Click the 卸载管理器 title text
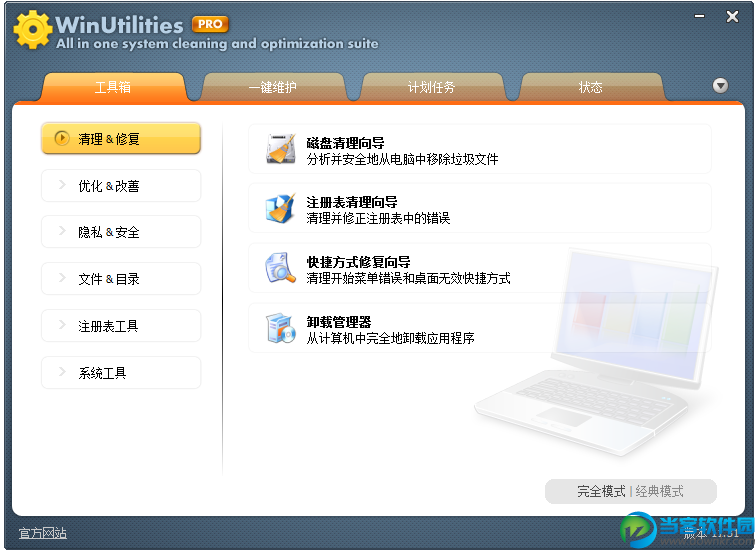This screenshot has height=555, width=756. pyautogui.click(x=339, y=322)
